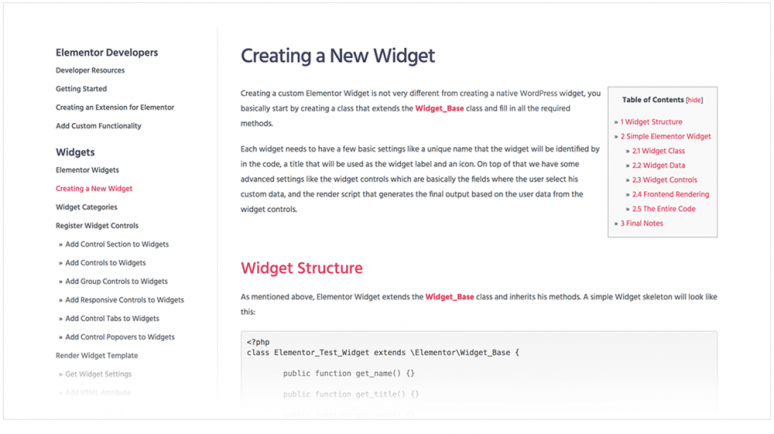This screenshot has height=434, width=774.
Task: Select Creating a New Widget sidebar item
Action: tap(94, 189)
